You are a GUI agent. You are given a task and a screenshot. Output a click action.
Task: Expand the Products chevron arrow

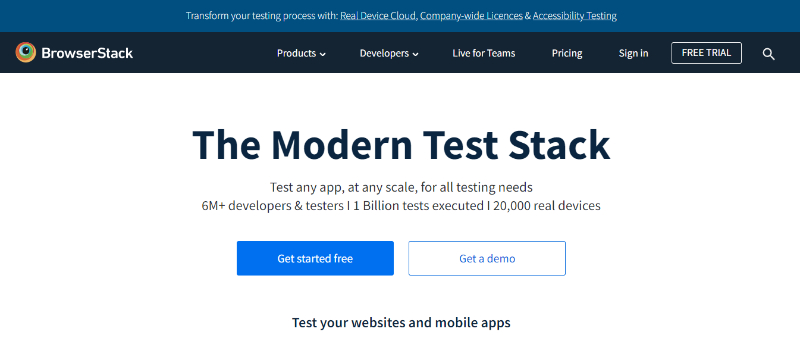pos(322,54)
